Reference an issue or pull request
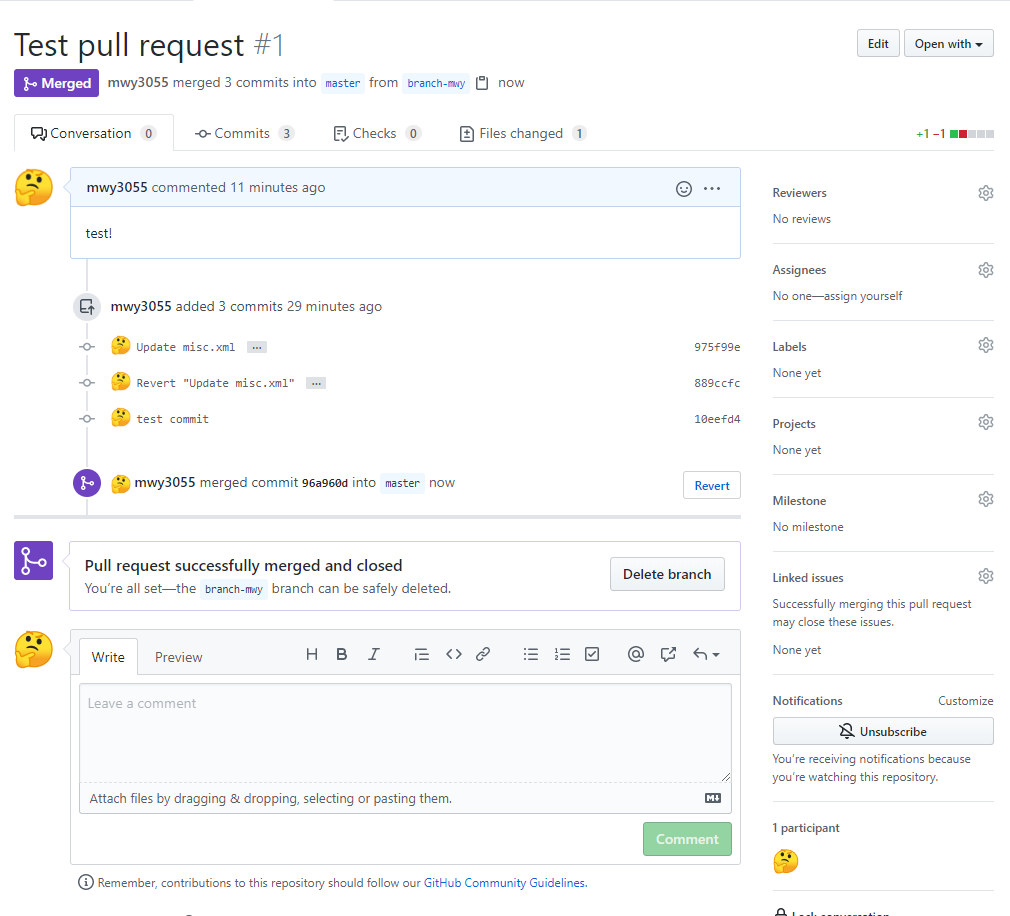The height and width of the screenshot is (916, 1010). (669, 654)
